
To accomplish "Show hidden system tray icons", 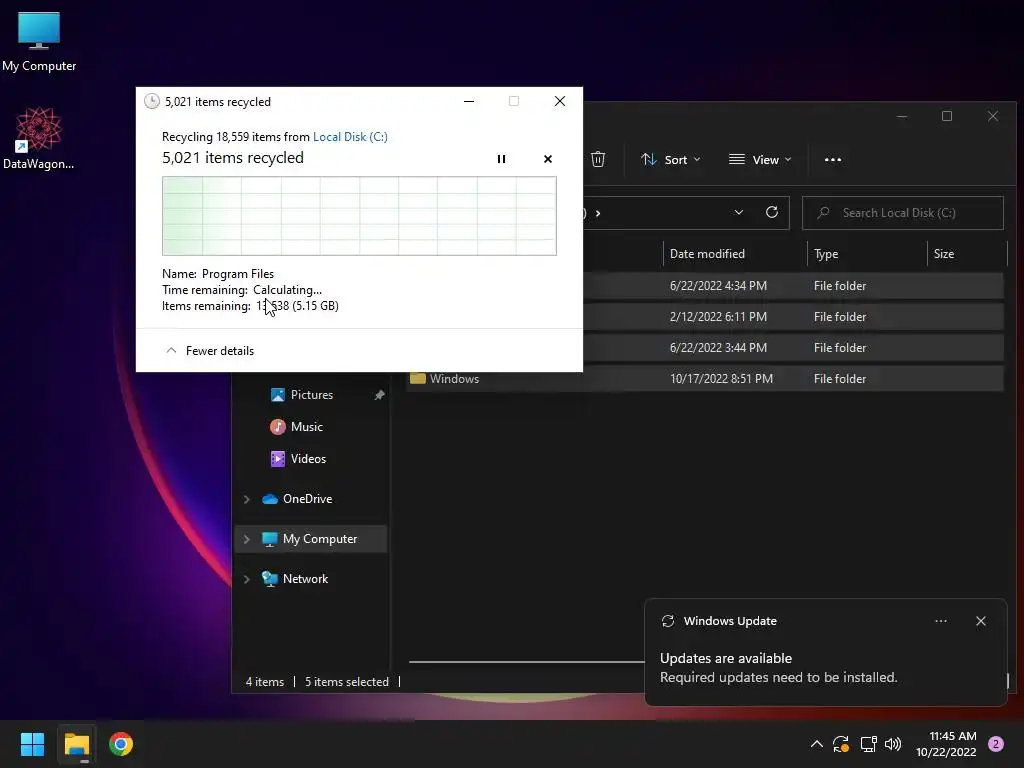I will (816, 744).
